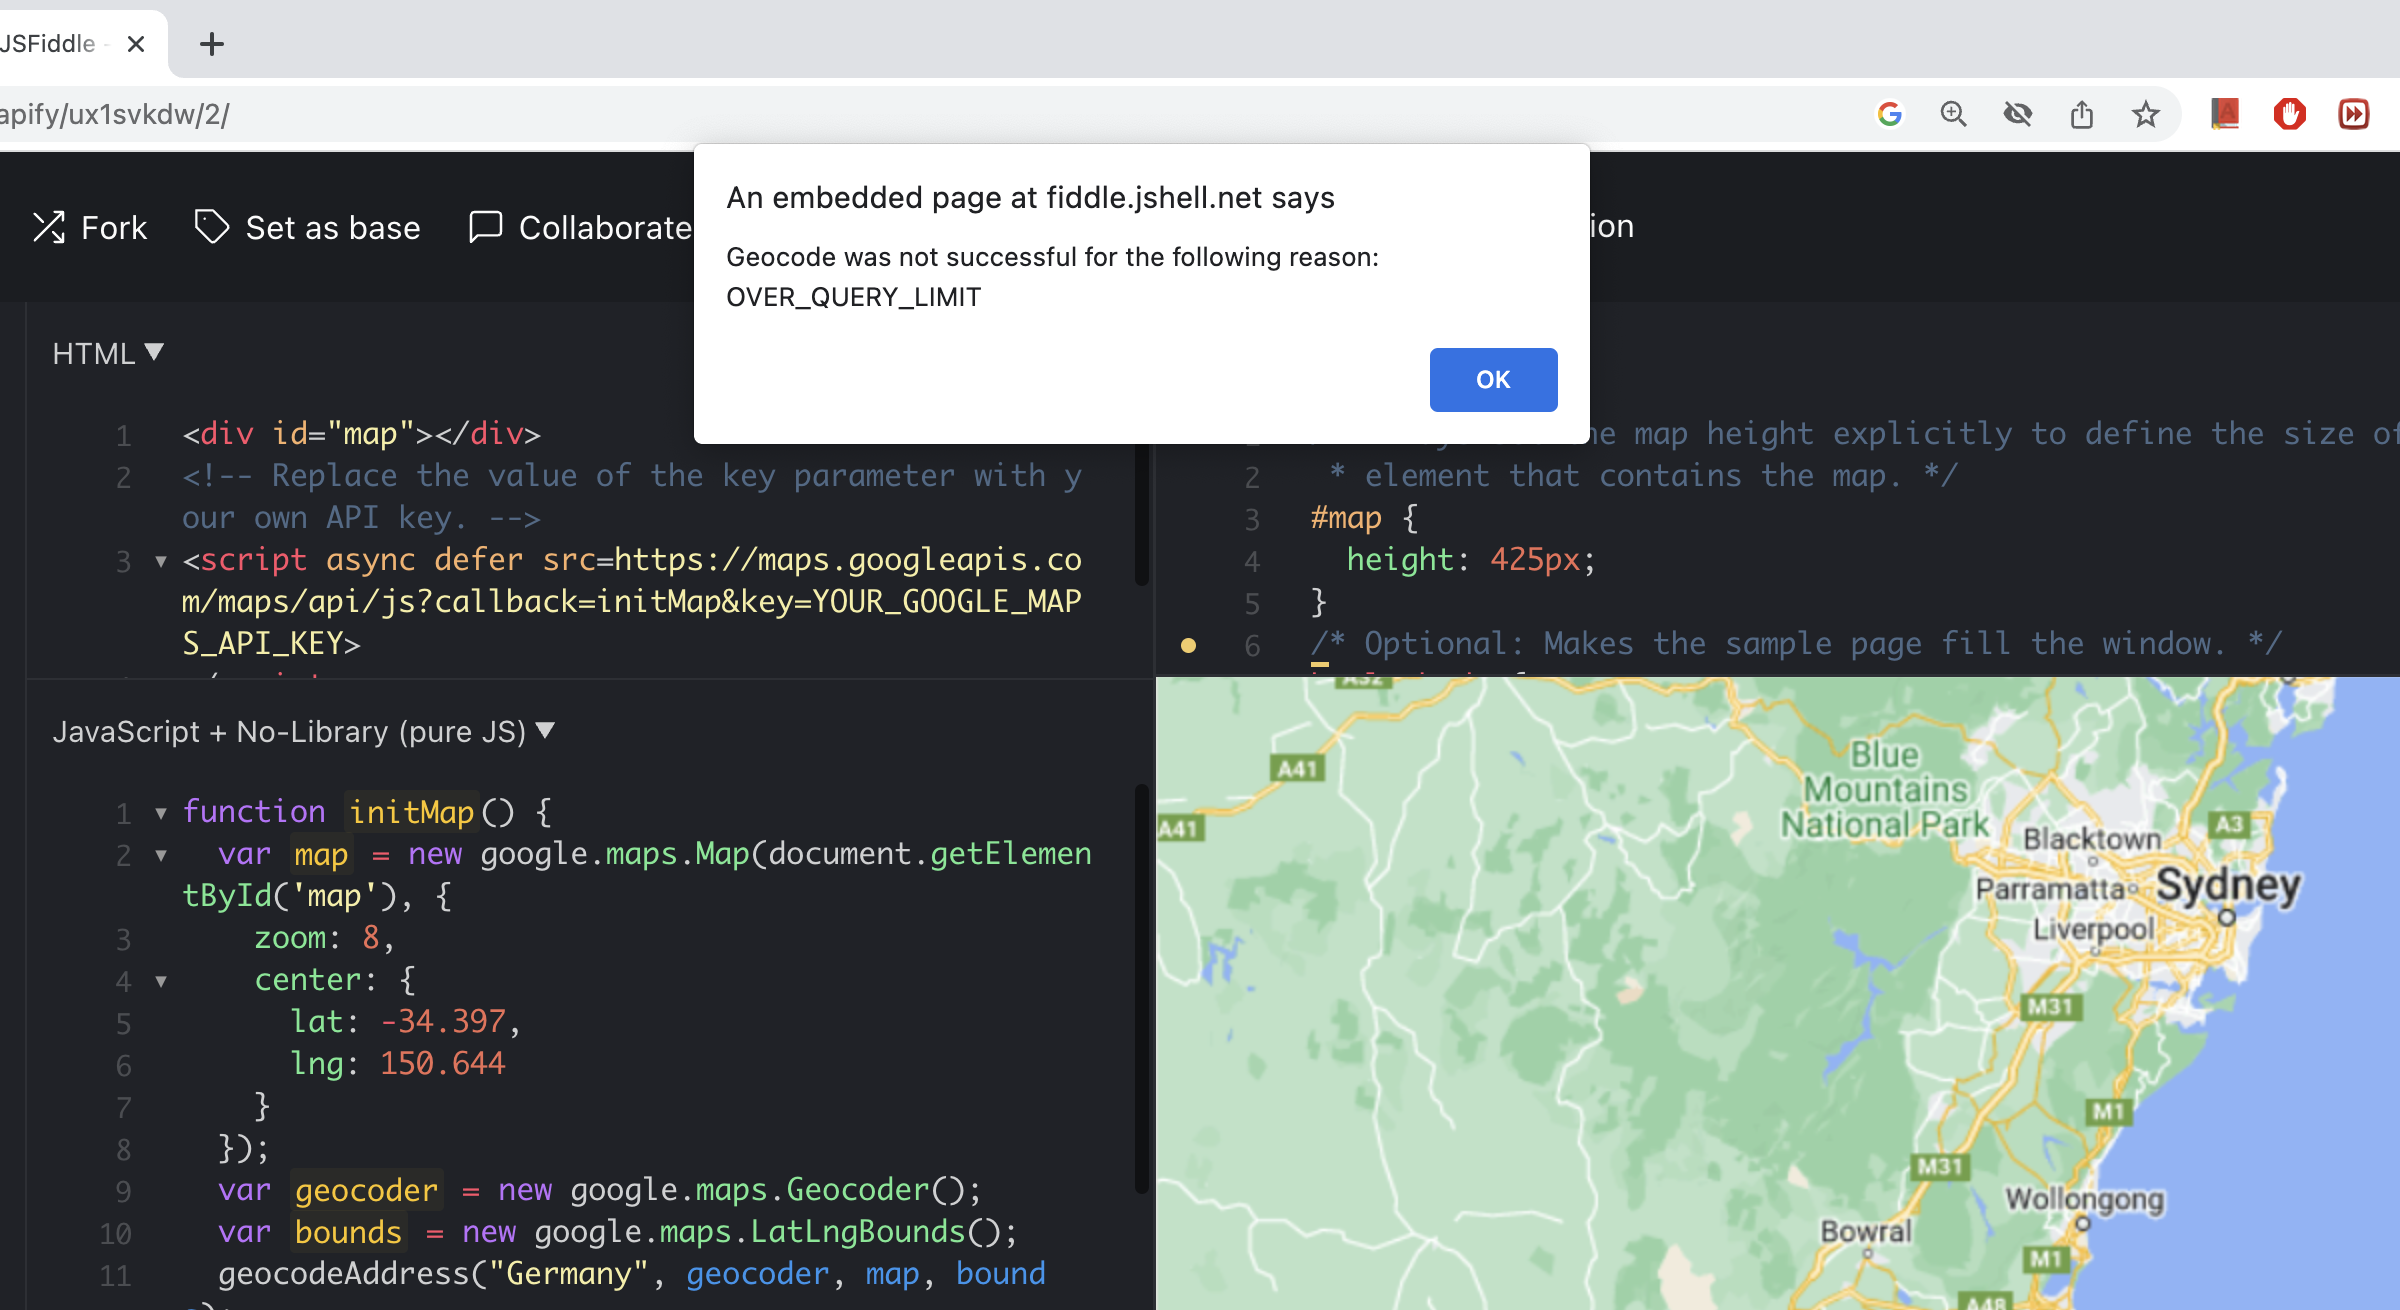The height and width of the screenshot is (1310, 2400).
Task: Open the JavaScript + No-Library dropdown
Action: click(303, 731)
